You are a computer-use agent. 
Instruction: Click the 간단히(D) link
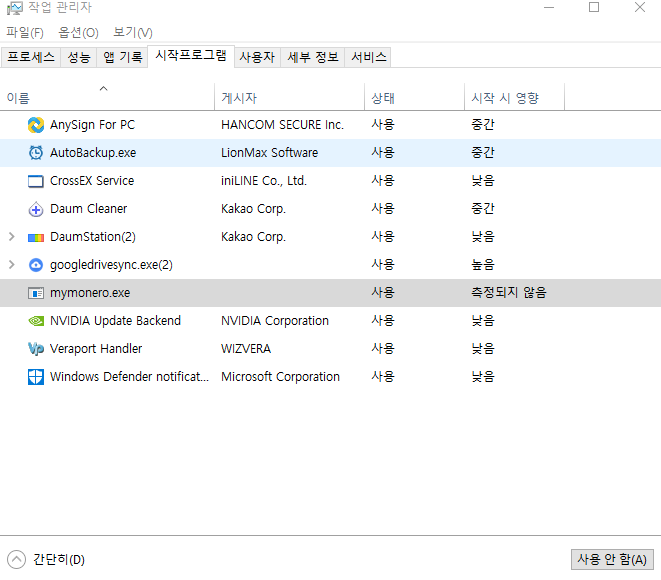(59, 560)
